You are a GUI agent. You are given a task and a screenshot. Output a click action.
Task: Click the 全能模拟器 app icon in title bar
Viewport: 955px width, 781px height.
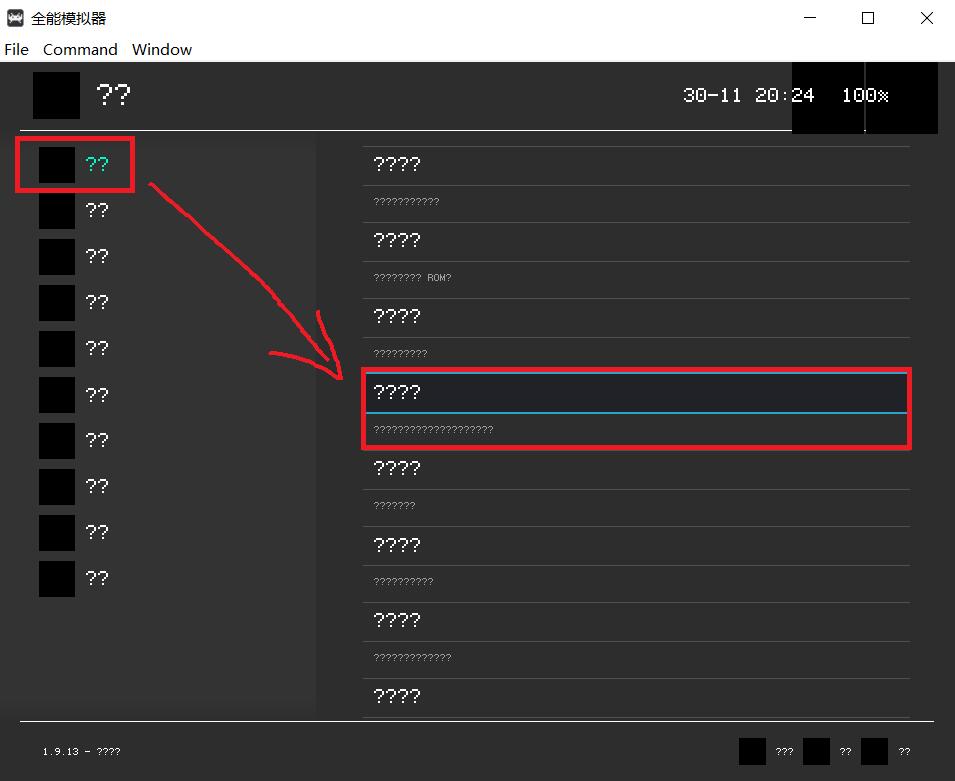click(x=15, y=18)
